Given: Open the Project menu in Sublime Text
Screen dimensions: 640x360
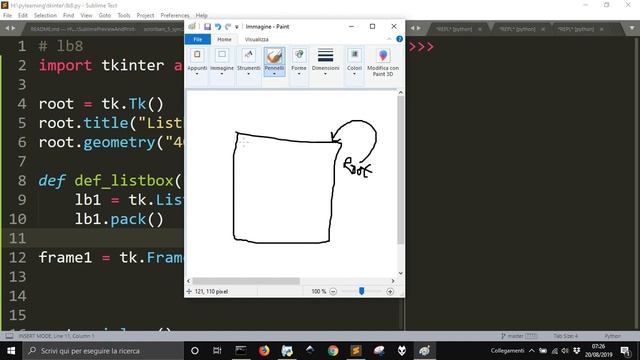Looking at the screenshot, I should coord(145,16).
